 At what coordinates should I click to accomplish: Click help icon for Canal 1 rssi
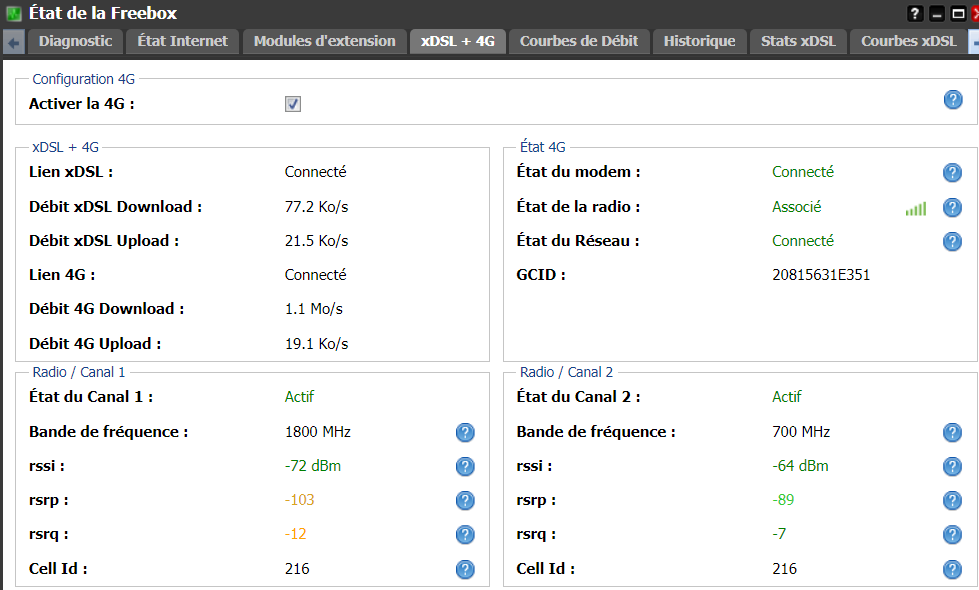465,466
